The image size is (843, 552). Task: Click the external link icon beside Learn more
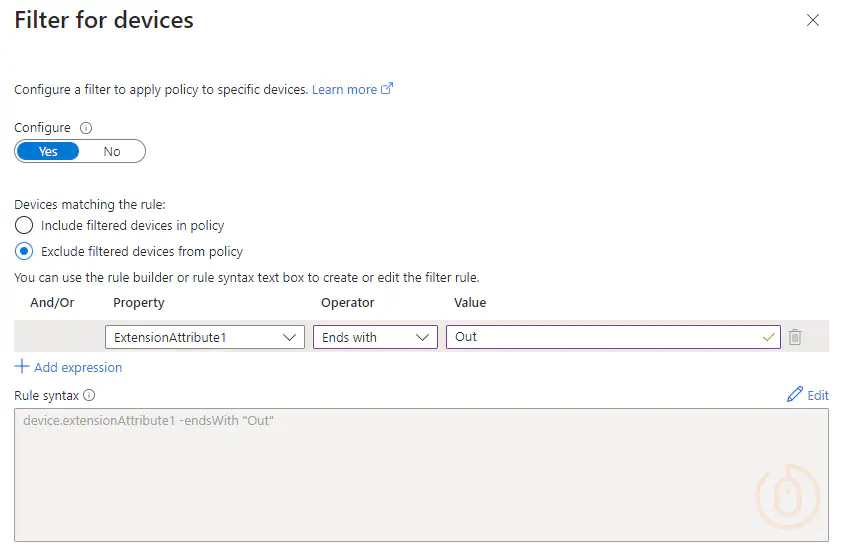coord(387,88)
